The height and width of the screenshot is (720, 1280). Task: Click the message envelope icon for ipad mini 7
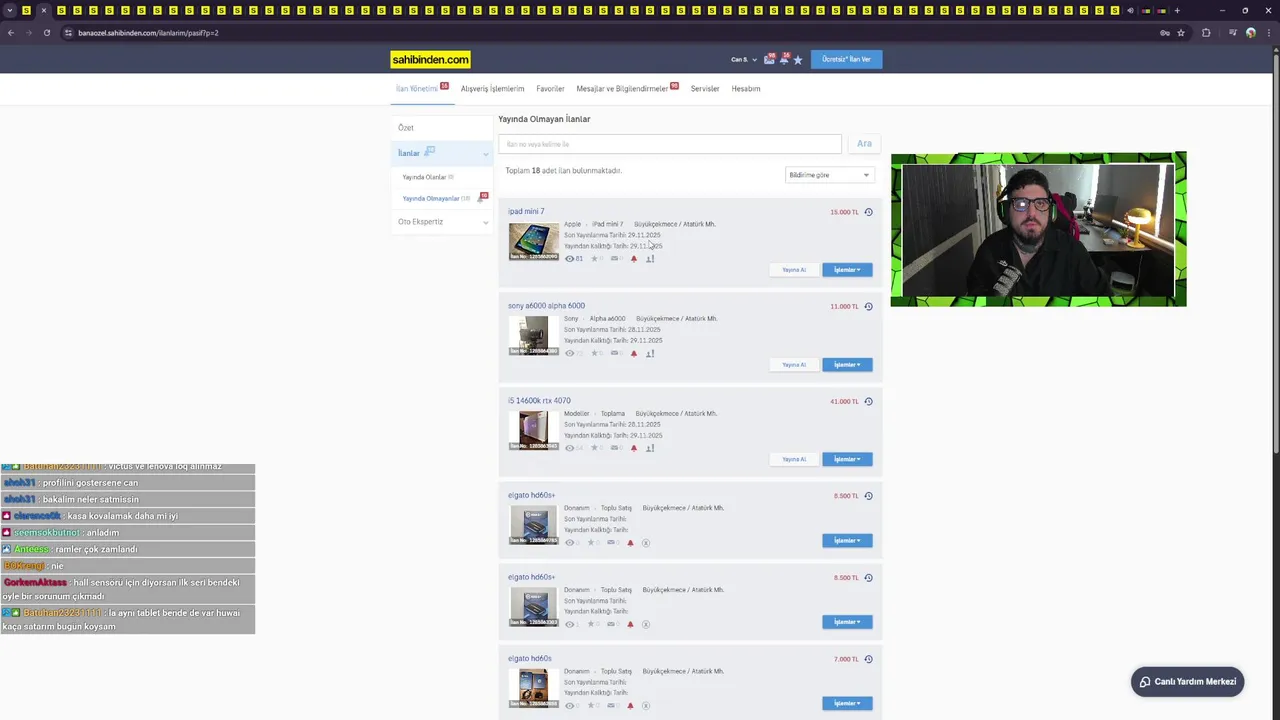coord(613,259)
